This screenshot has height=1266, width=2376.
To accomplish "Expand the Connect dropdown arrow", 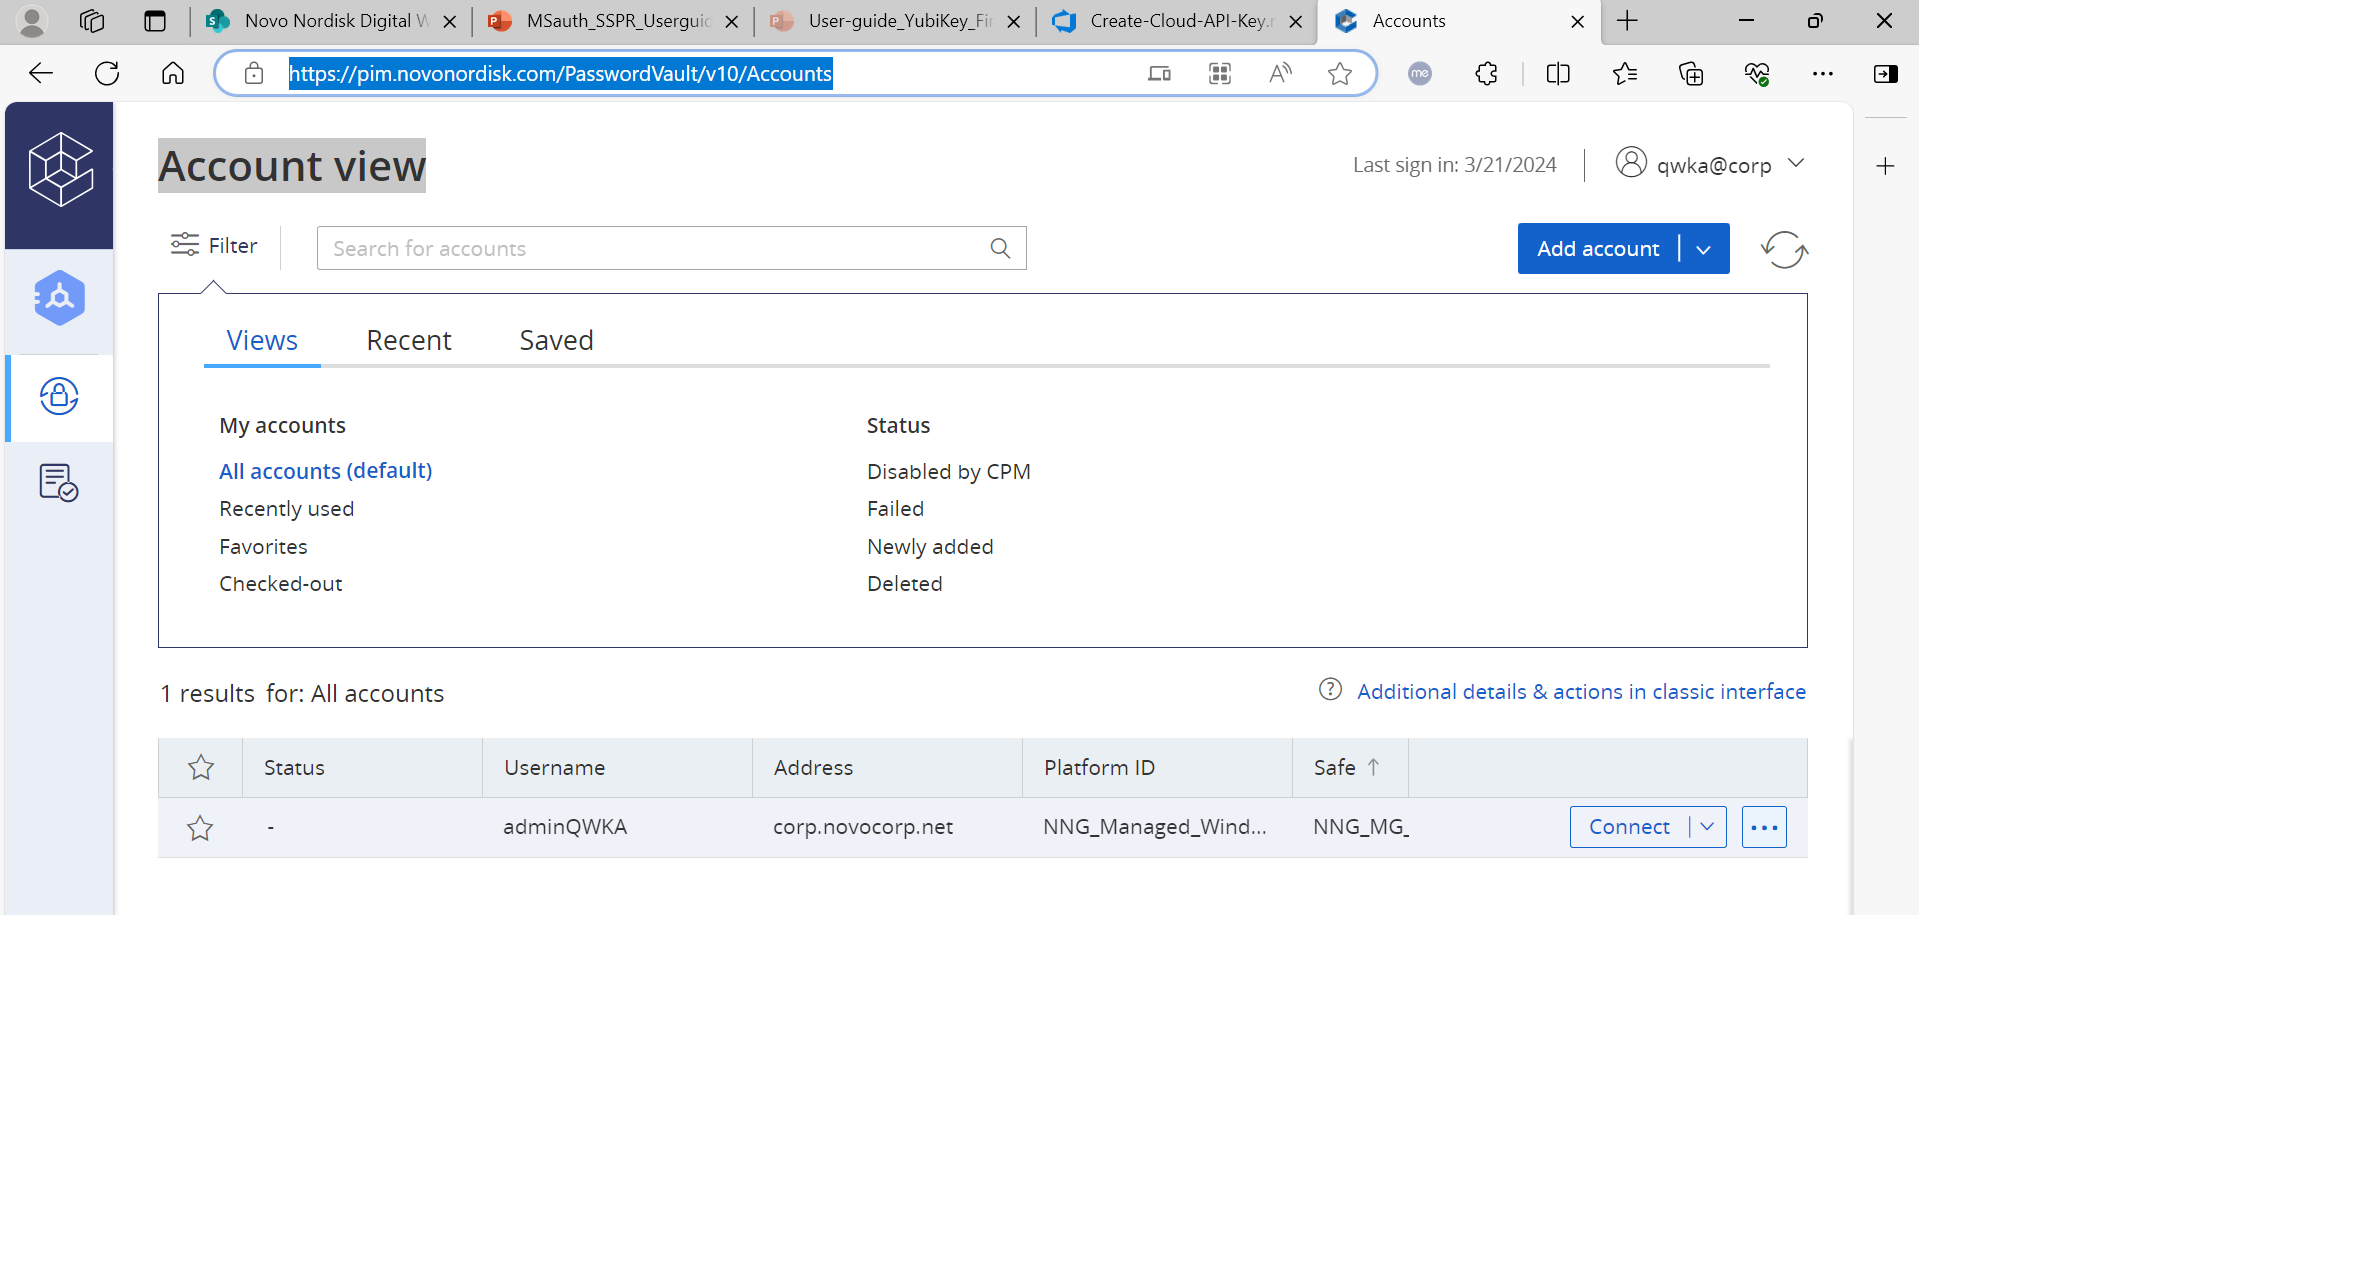I will pos(1707,827).
